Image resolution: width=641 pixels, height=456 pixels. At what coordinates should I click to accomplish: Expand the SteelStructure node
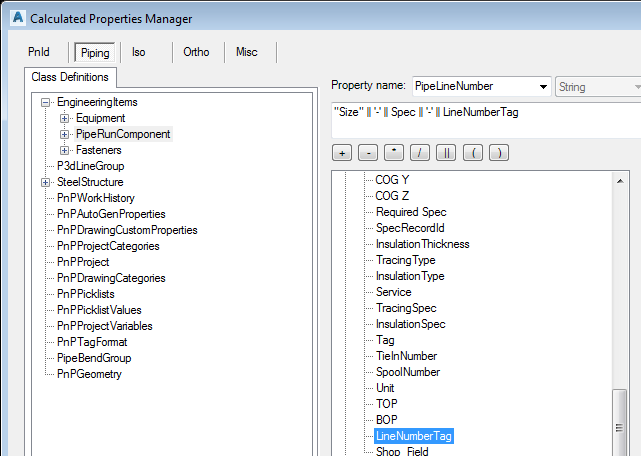pyautogui.click(x=46, y=182)
